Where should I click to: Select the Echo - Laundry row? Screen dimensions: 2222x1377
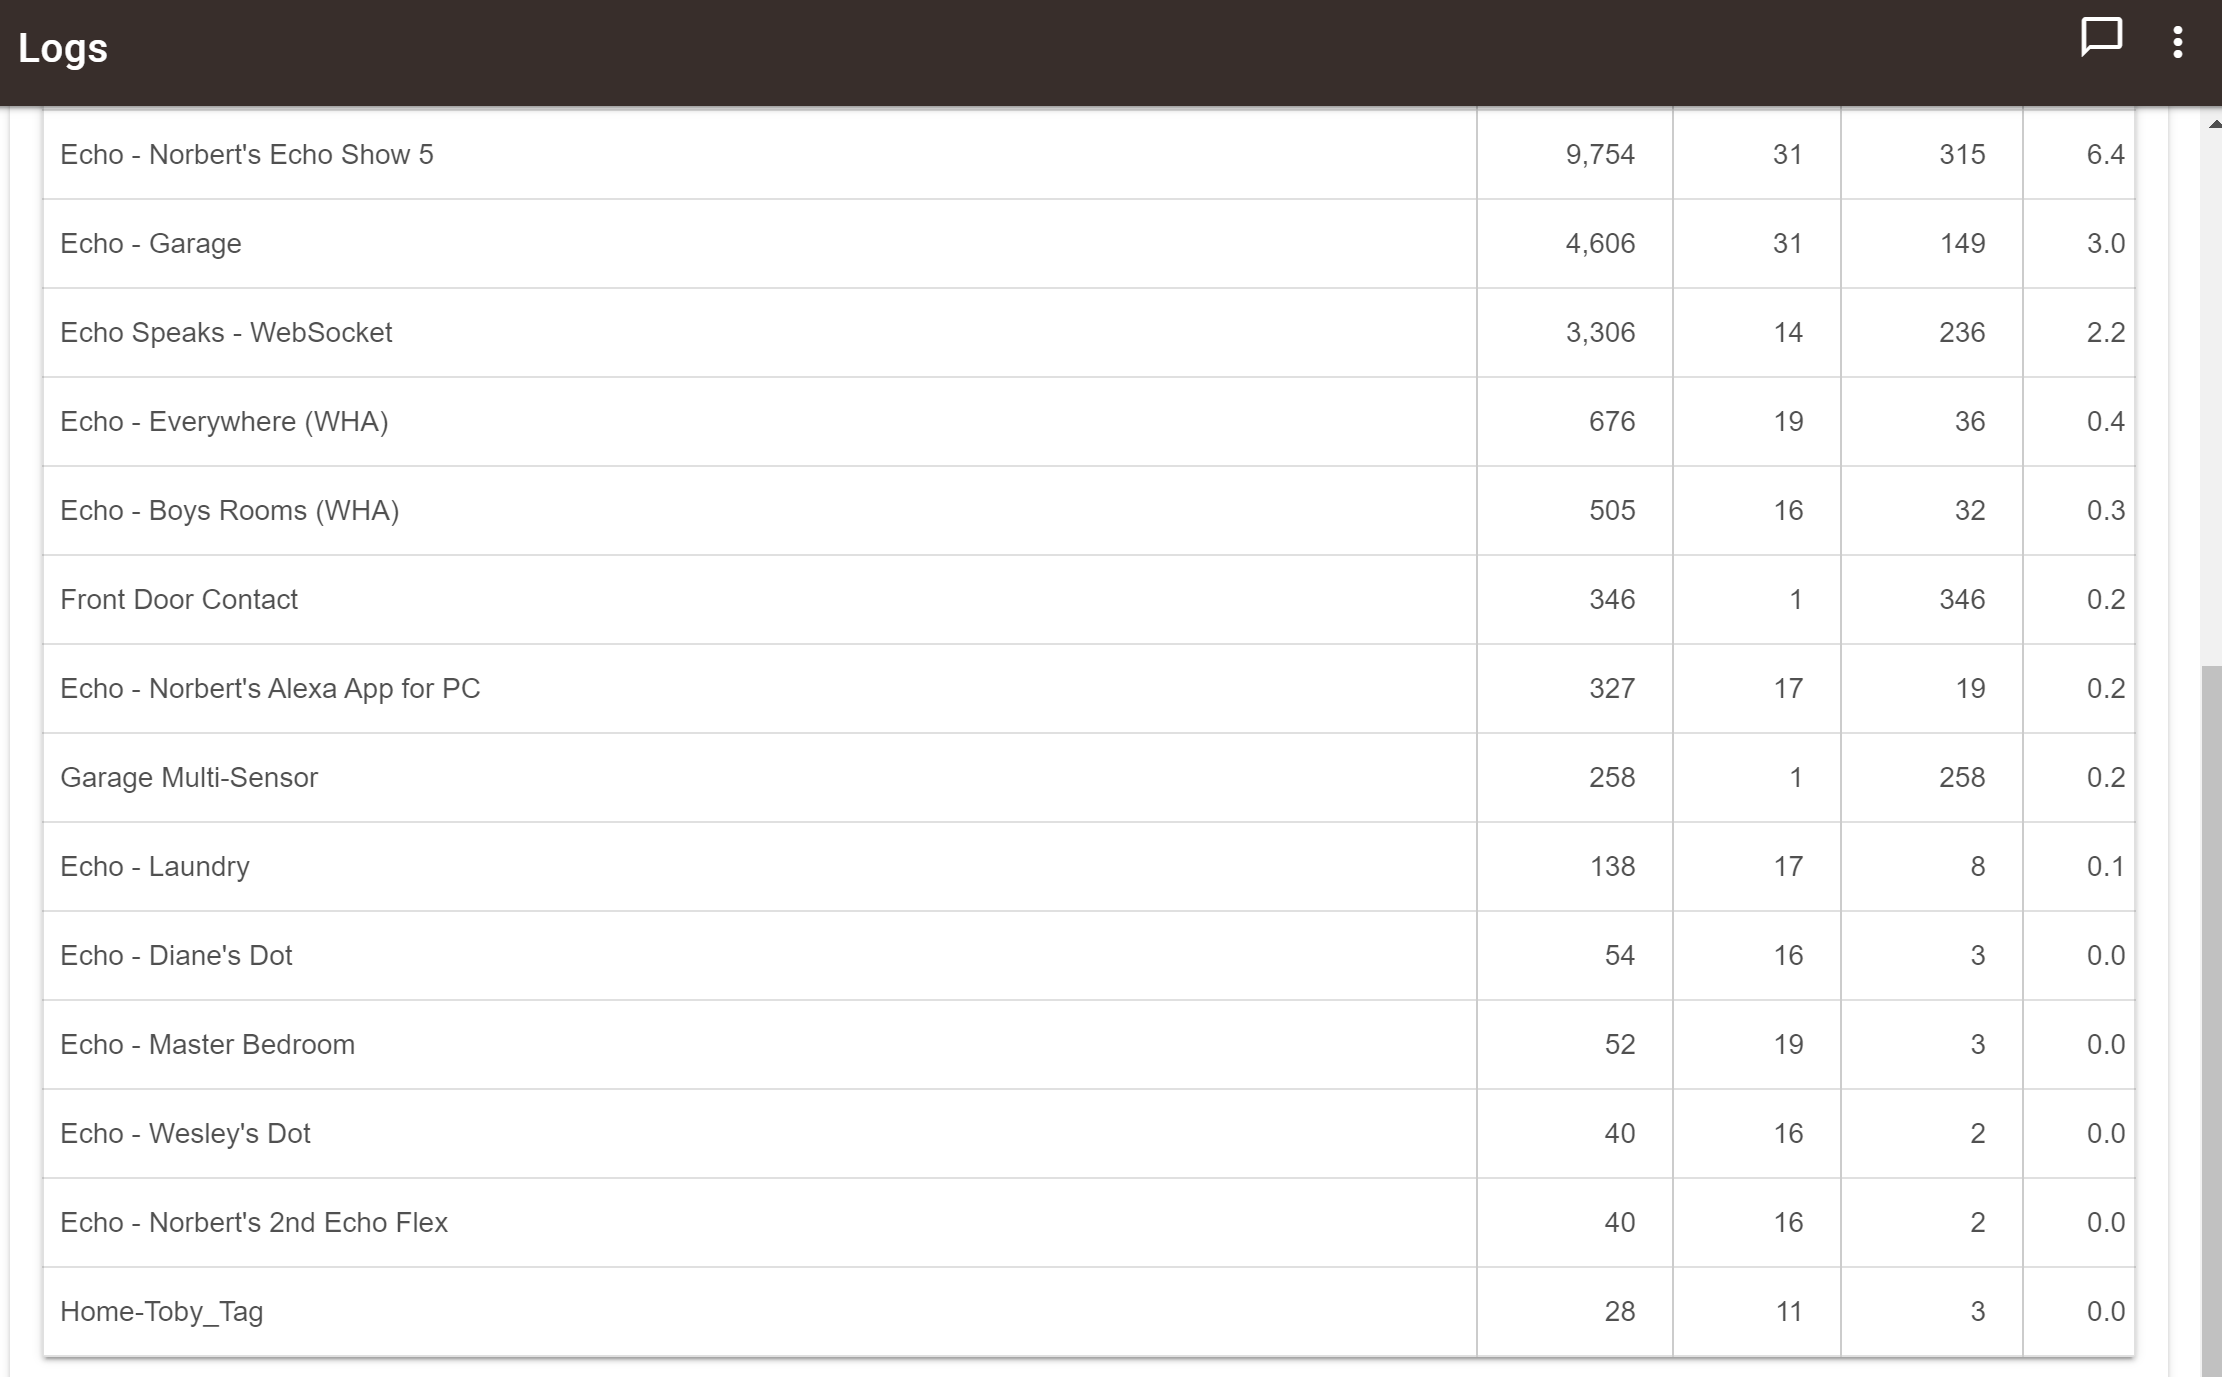pyautogui.click(x=155, y=867)
